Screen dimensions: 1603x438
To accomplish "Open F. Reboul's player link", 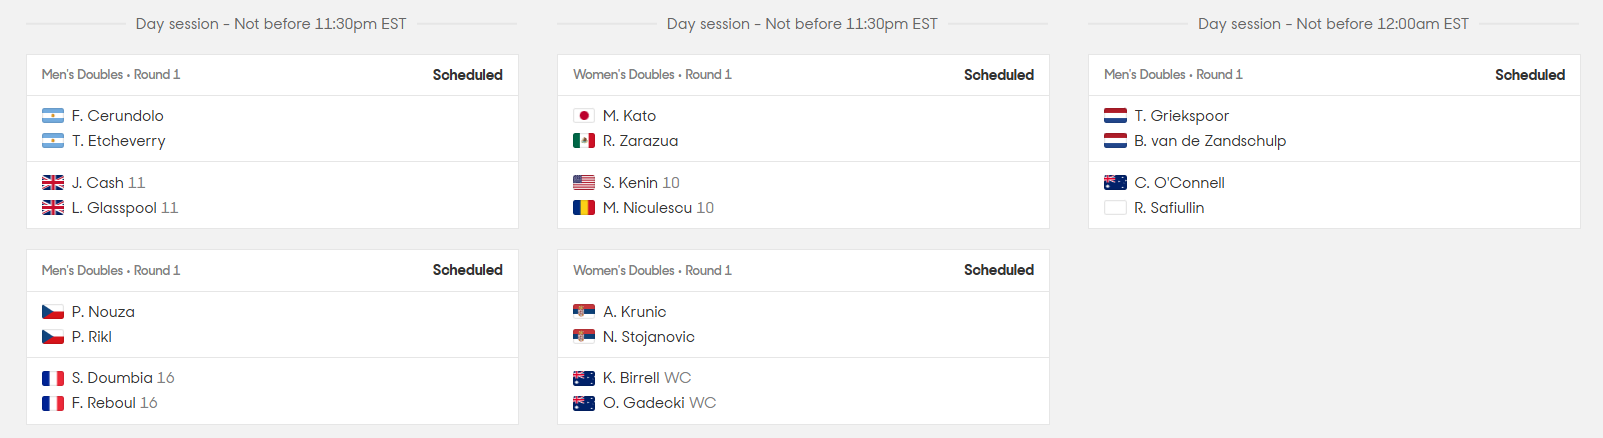I will (x=104, y=403).
